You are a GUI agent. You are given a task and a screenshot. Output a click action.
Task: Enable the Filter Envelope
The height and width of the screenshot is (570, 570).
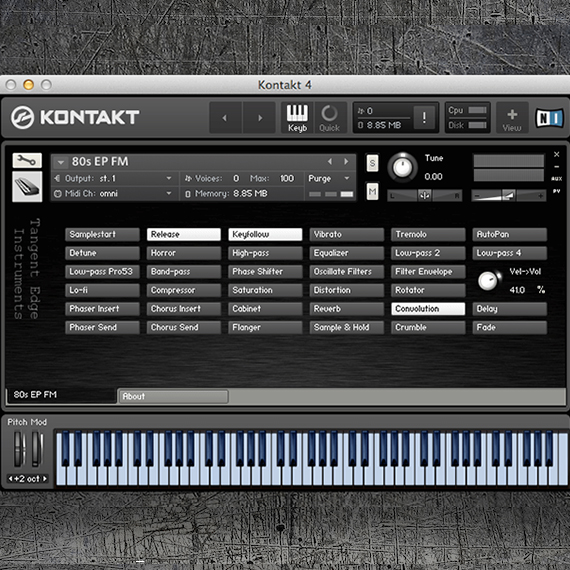[428, 272]
